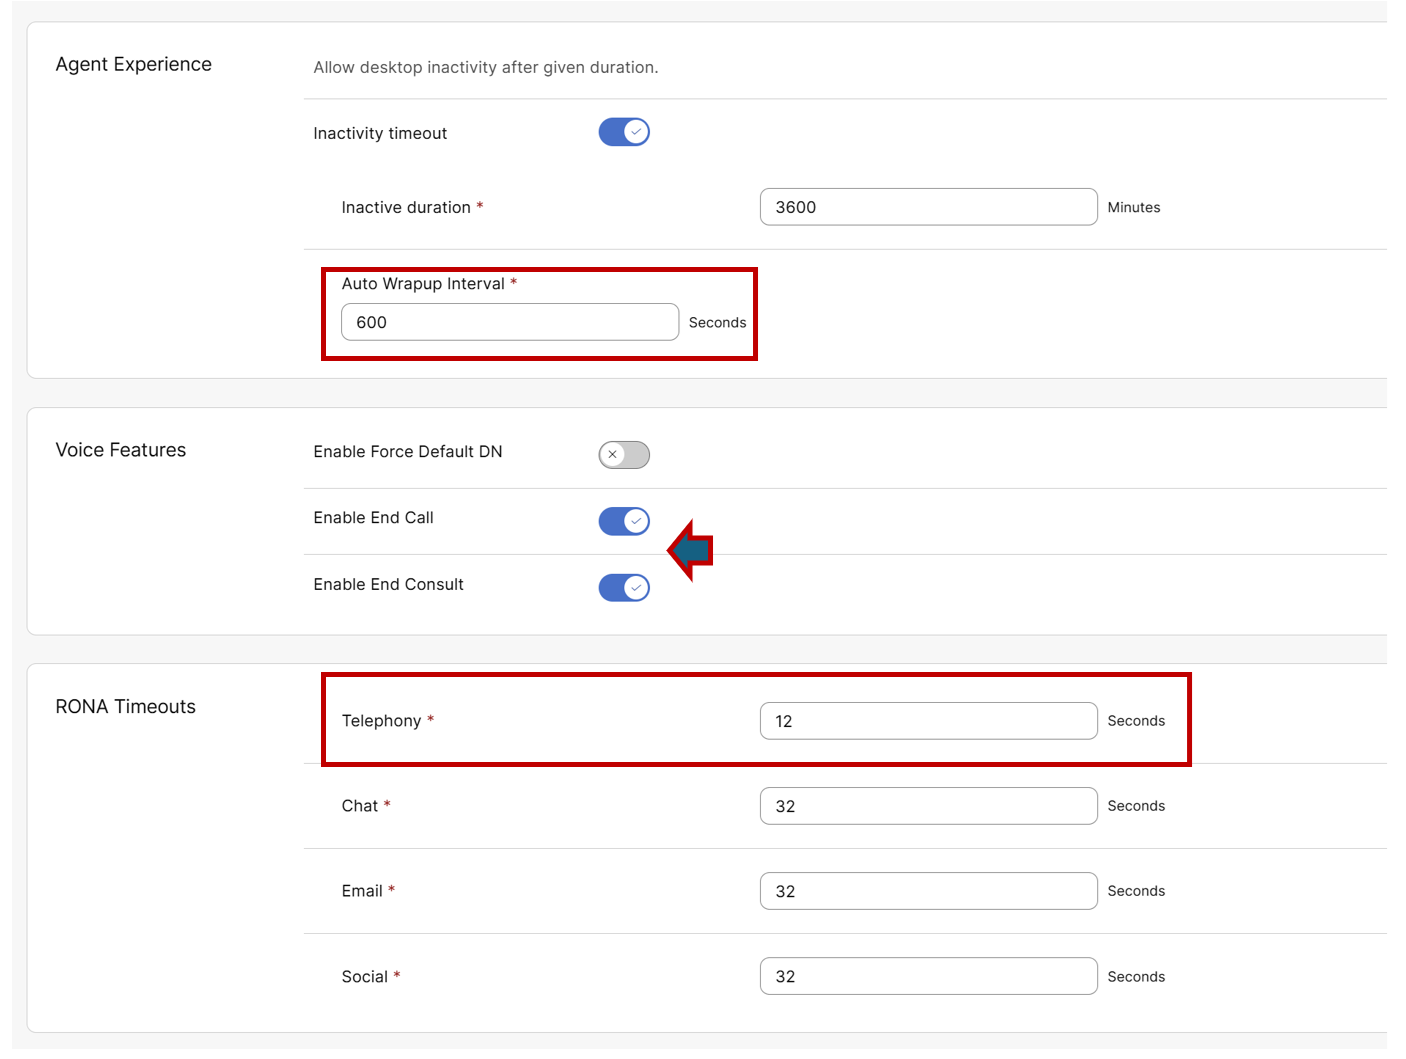
Task: Turn off the Inactivity timeout toggle
Action: (624, 132)
